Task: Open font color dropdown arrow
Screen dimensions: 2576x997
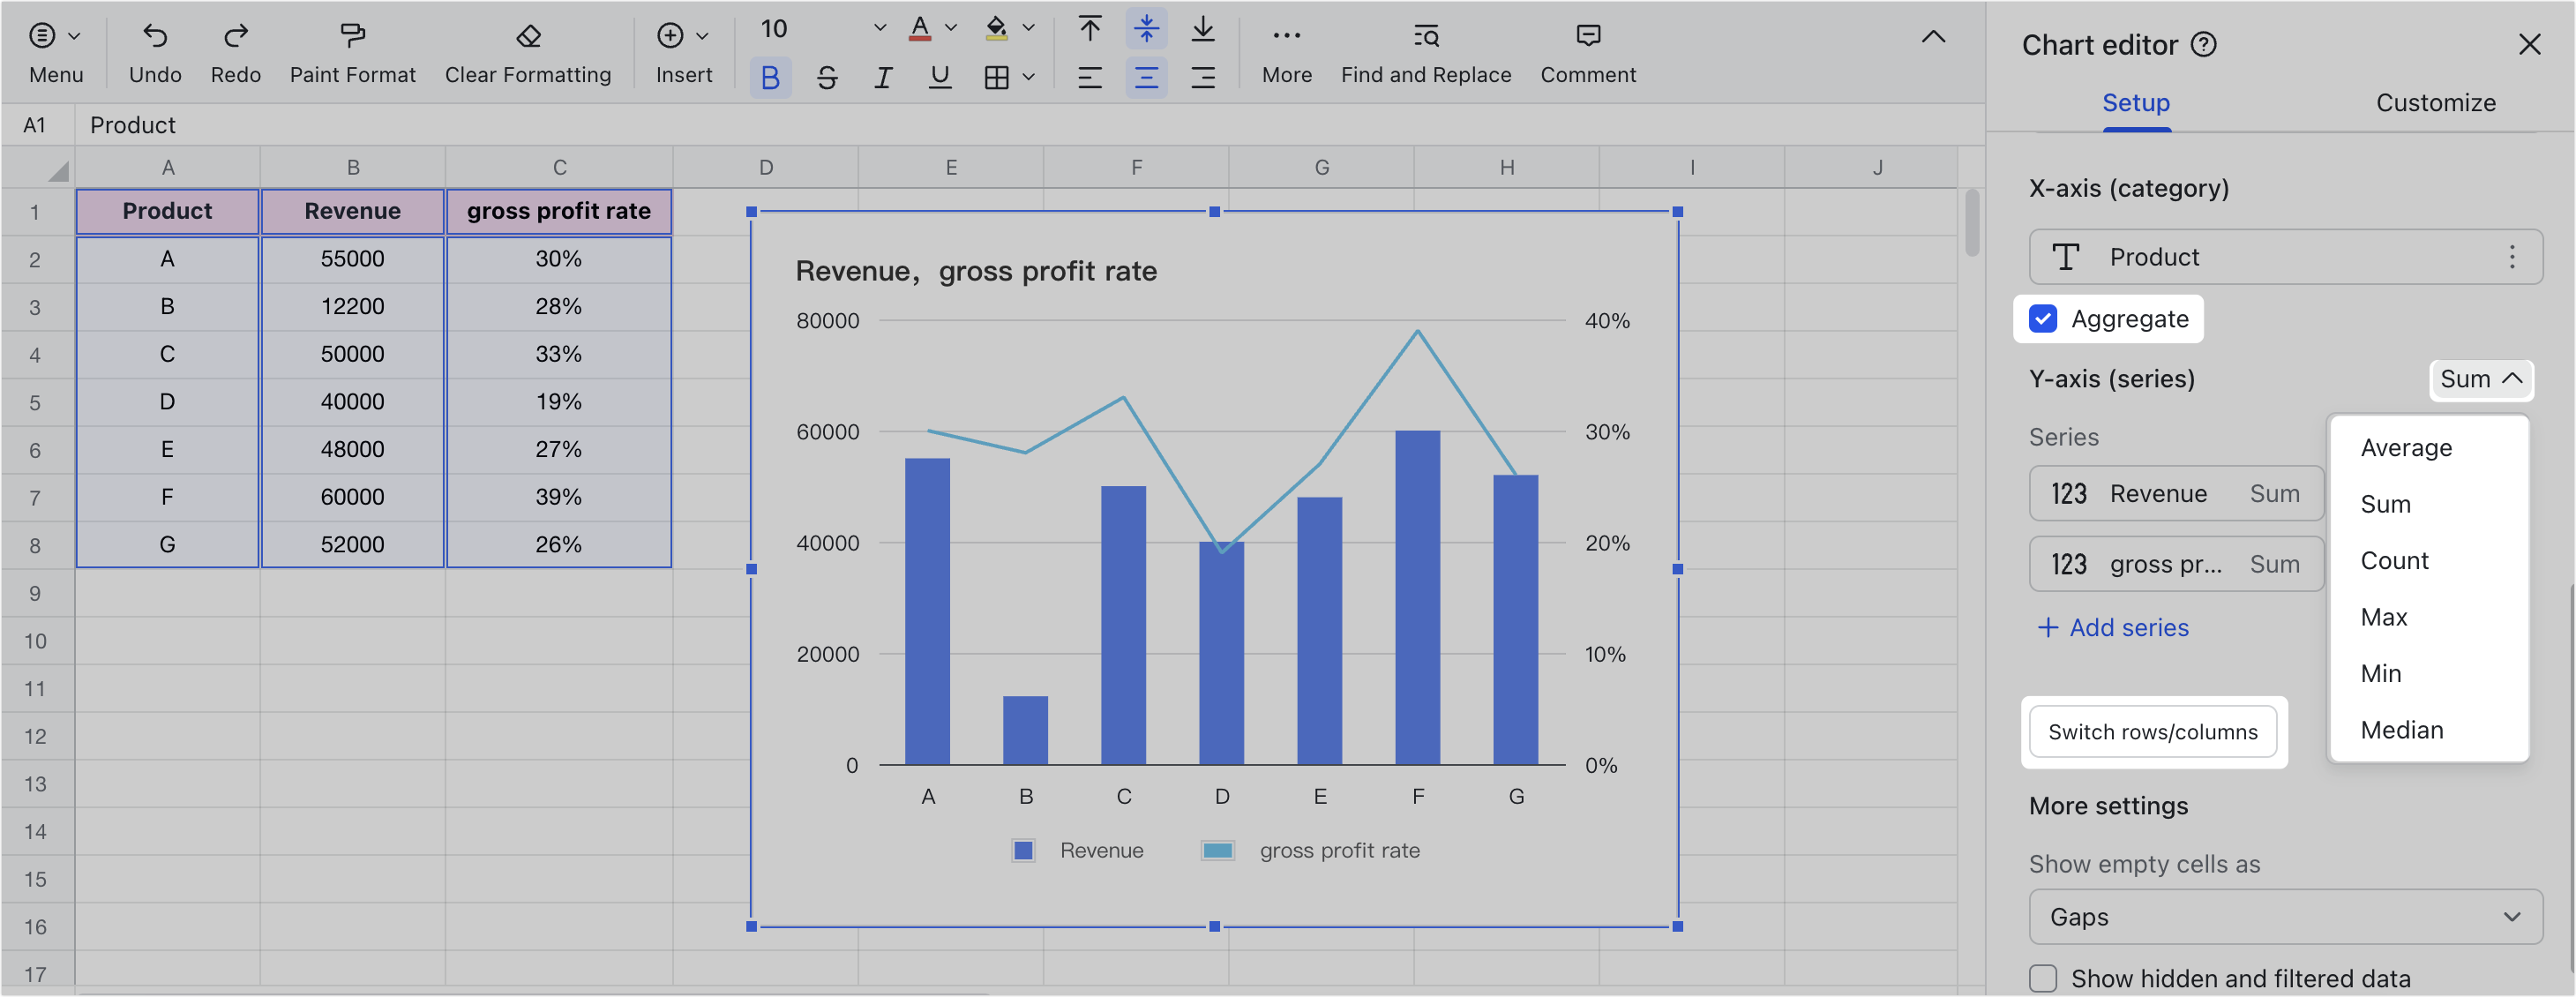Action: (951, 29)
